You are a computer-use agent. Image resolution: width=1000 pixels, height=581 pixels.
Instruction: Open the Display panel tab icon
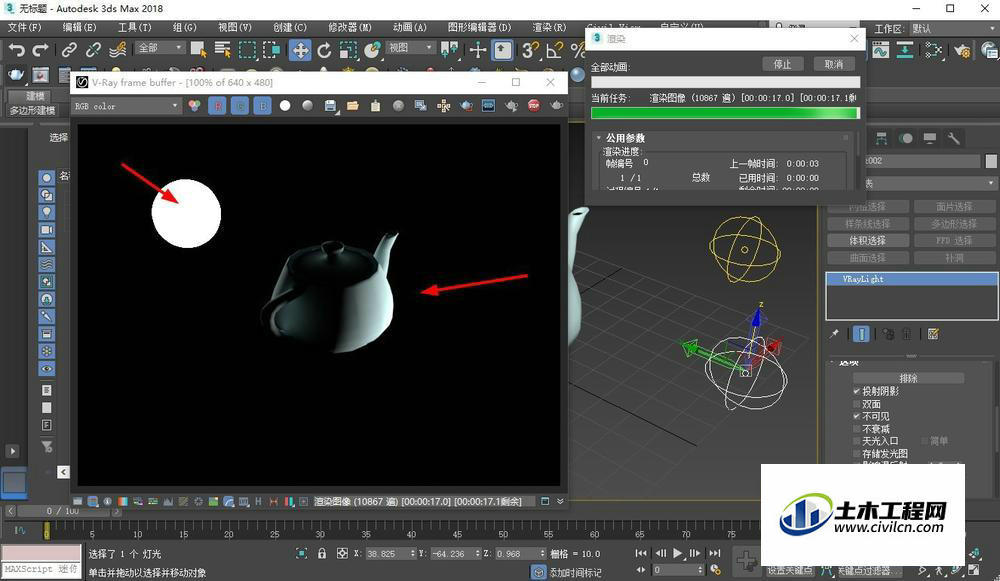tap(930, 138)
